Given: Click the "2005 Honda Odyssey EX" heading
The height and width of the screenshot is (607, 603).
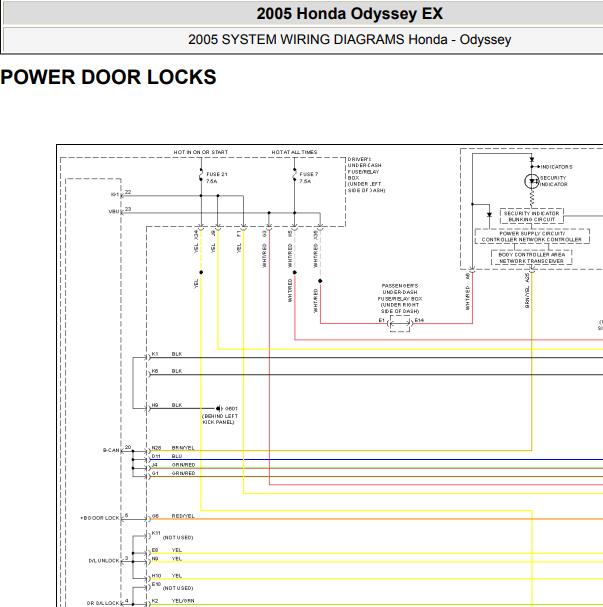Looking at the screenshot, I should point(349,14).
